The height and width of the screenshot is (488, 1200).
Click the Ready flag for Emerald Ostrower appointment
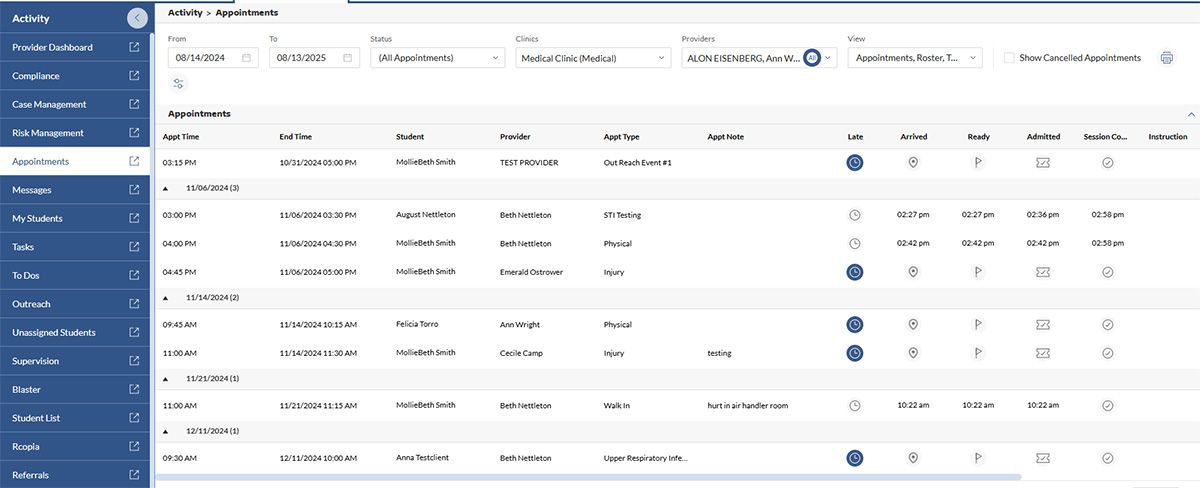pos(978,272)
